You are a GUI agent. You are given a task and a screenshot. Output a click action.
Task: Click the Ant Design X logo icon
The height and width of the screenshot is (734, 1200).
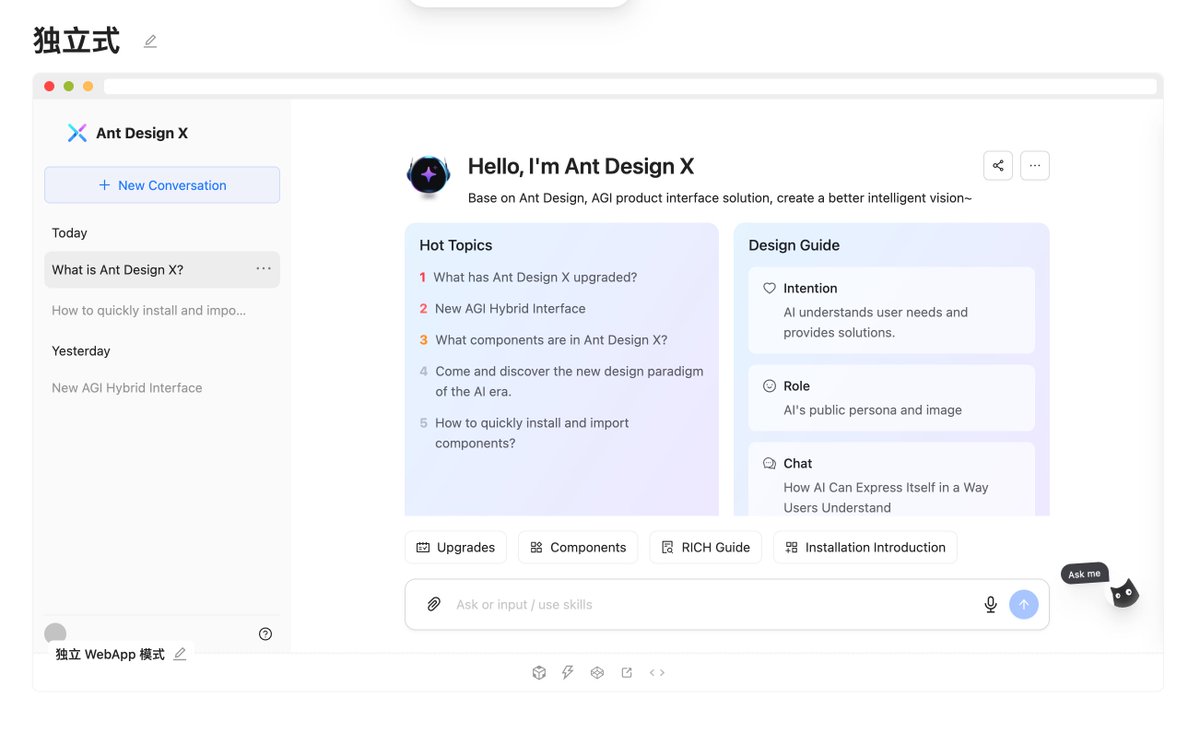[x=77, y=133]
